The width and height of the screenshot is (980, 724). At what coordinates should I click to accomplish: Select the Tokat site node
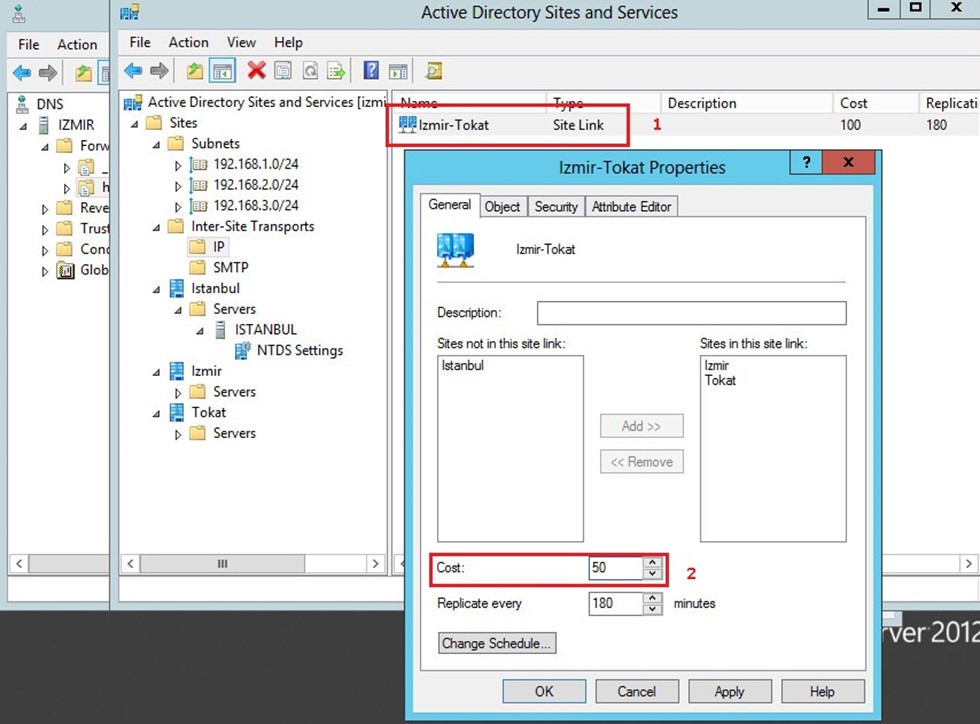[x=208, y=412]
